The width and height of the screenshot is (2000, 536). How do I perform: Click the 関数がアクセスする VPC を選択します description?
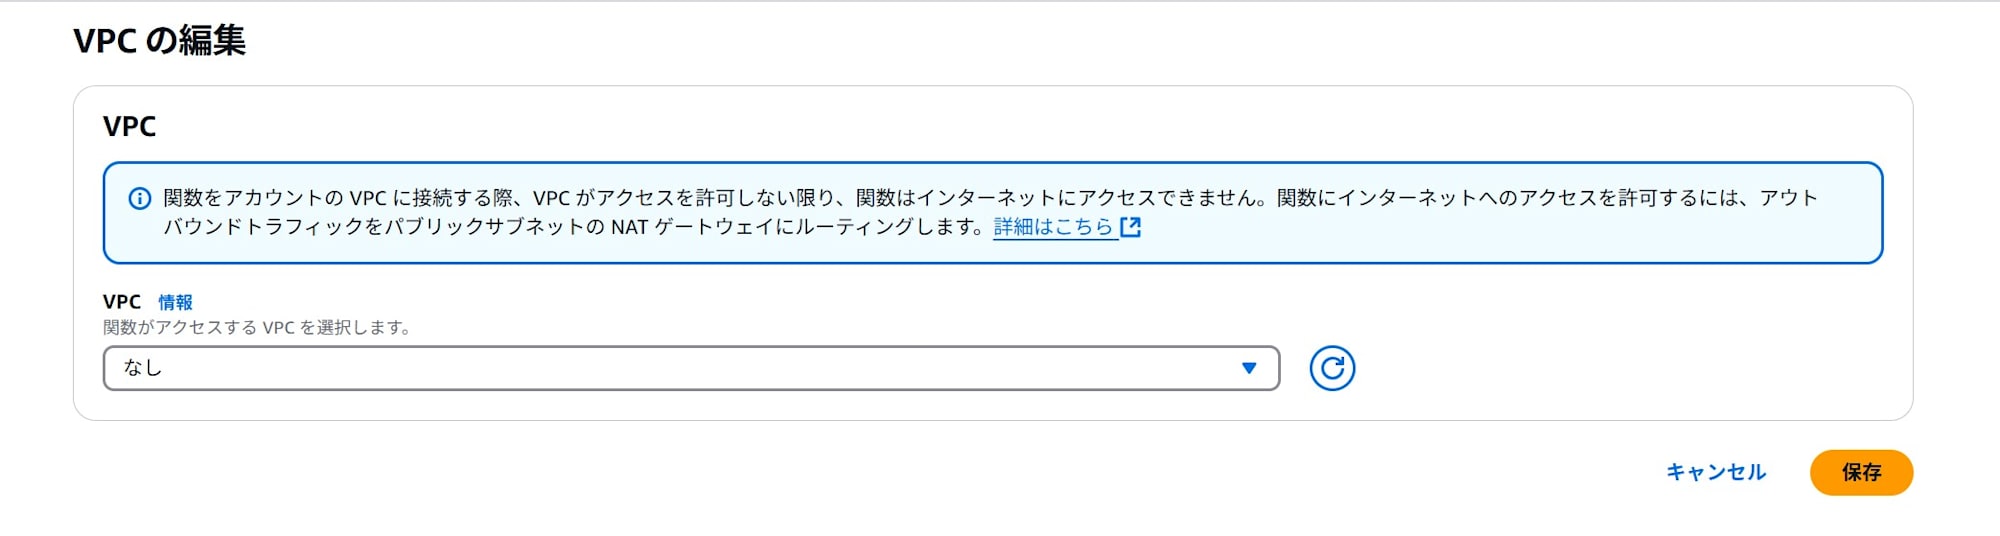(x=257, y=327)
